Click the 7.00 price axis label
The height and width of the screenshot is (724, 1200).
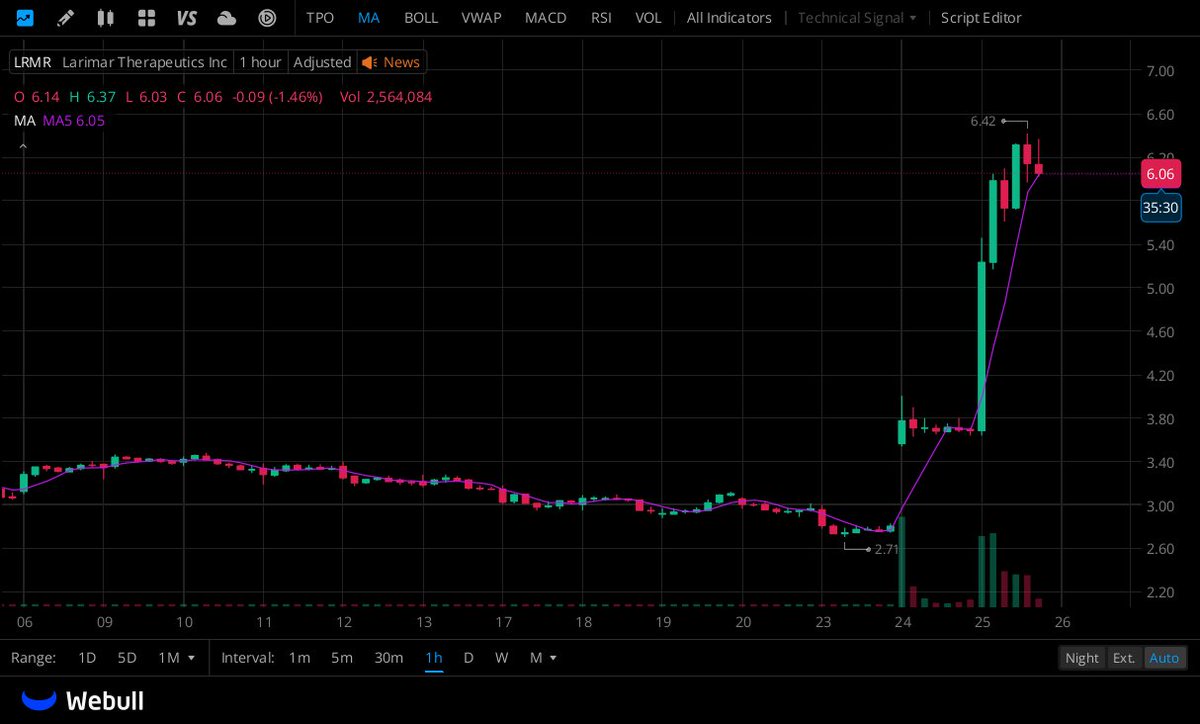[1160, 71]
